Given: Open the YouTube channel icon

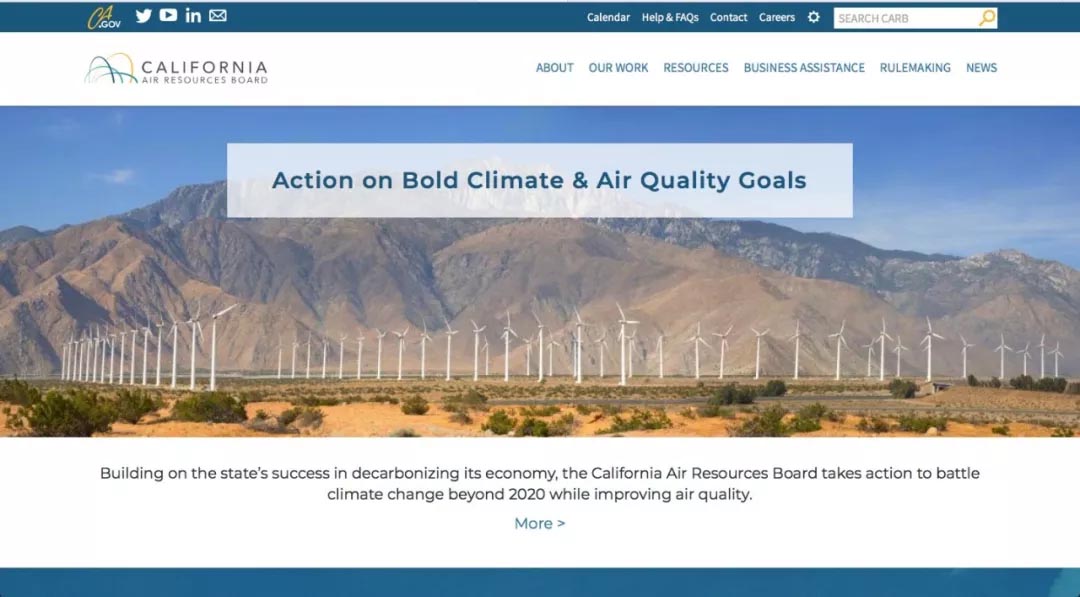Looking at the screenshot, I should 168,16.
